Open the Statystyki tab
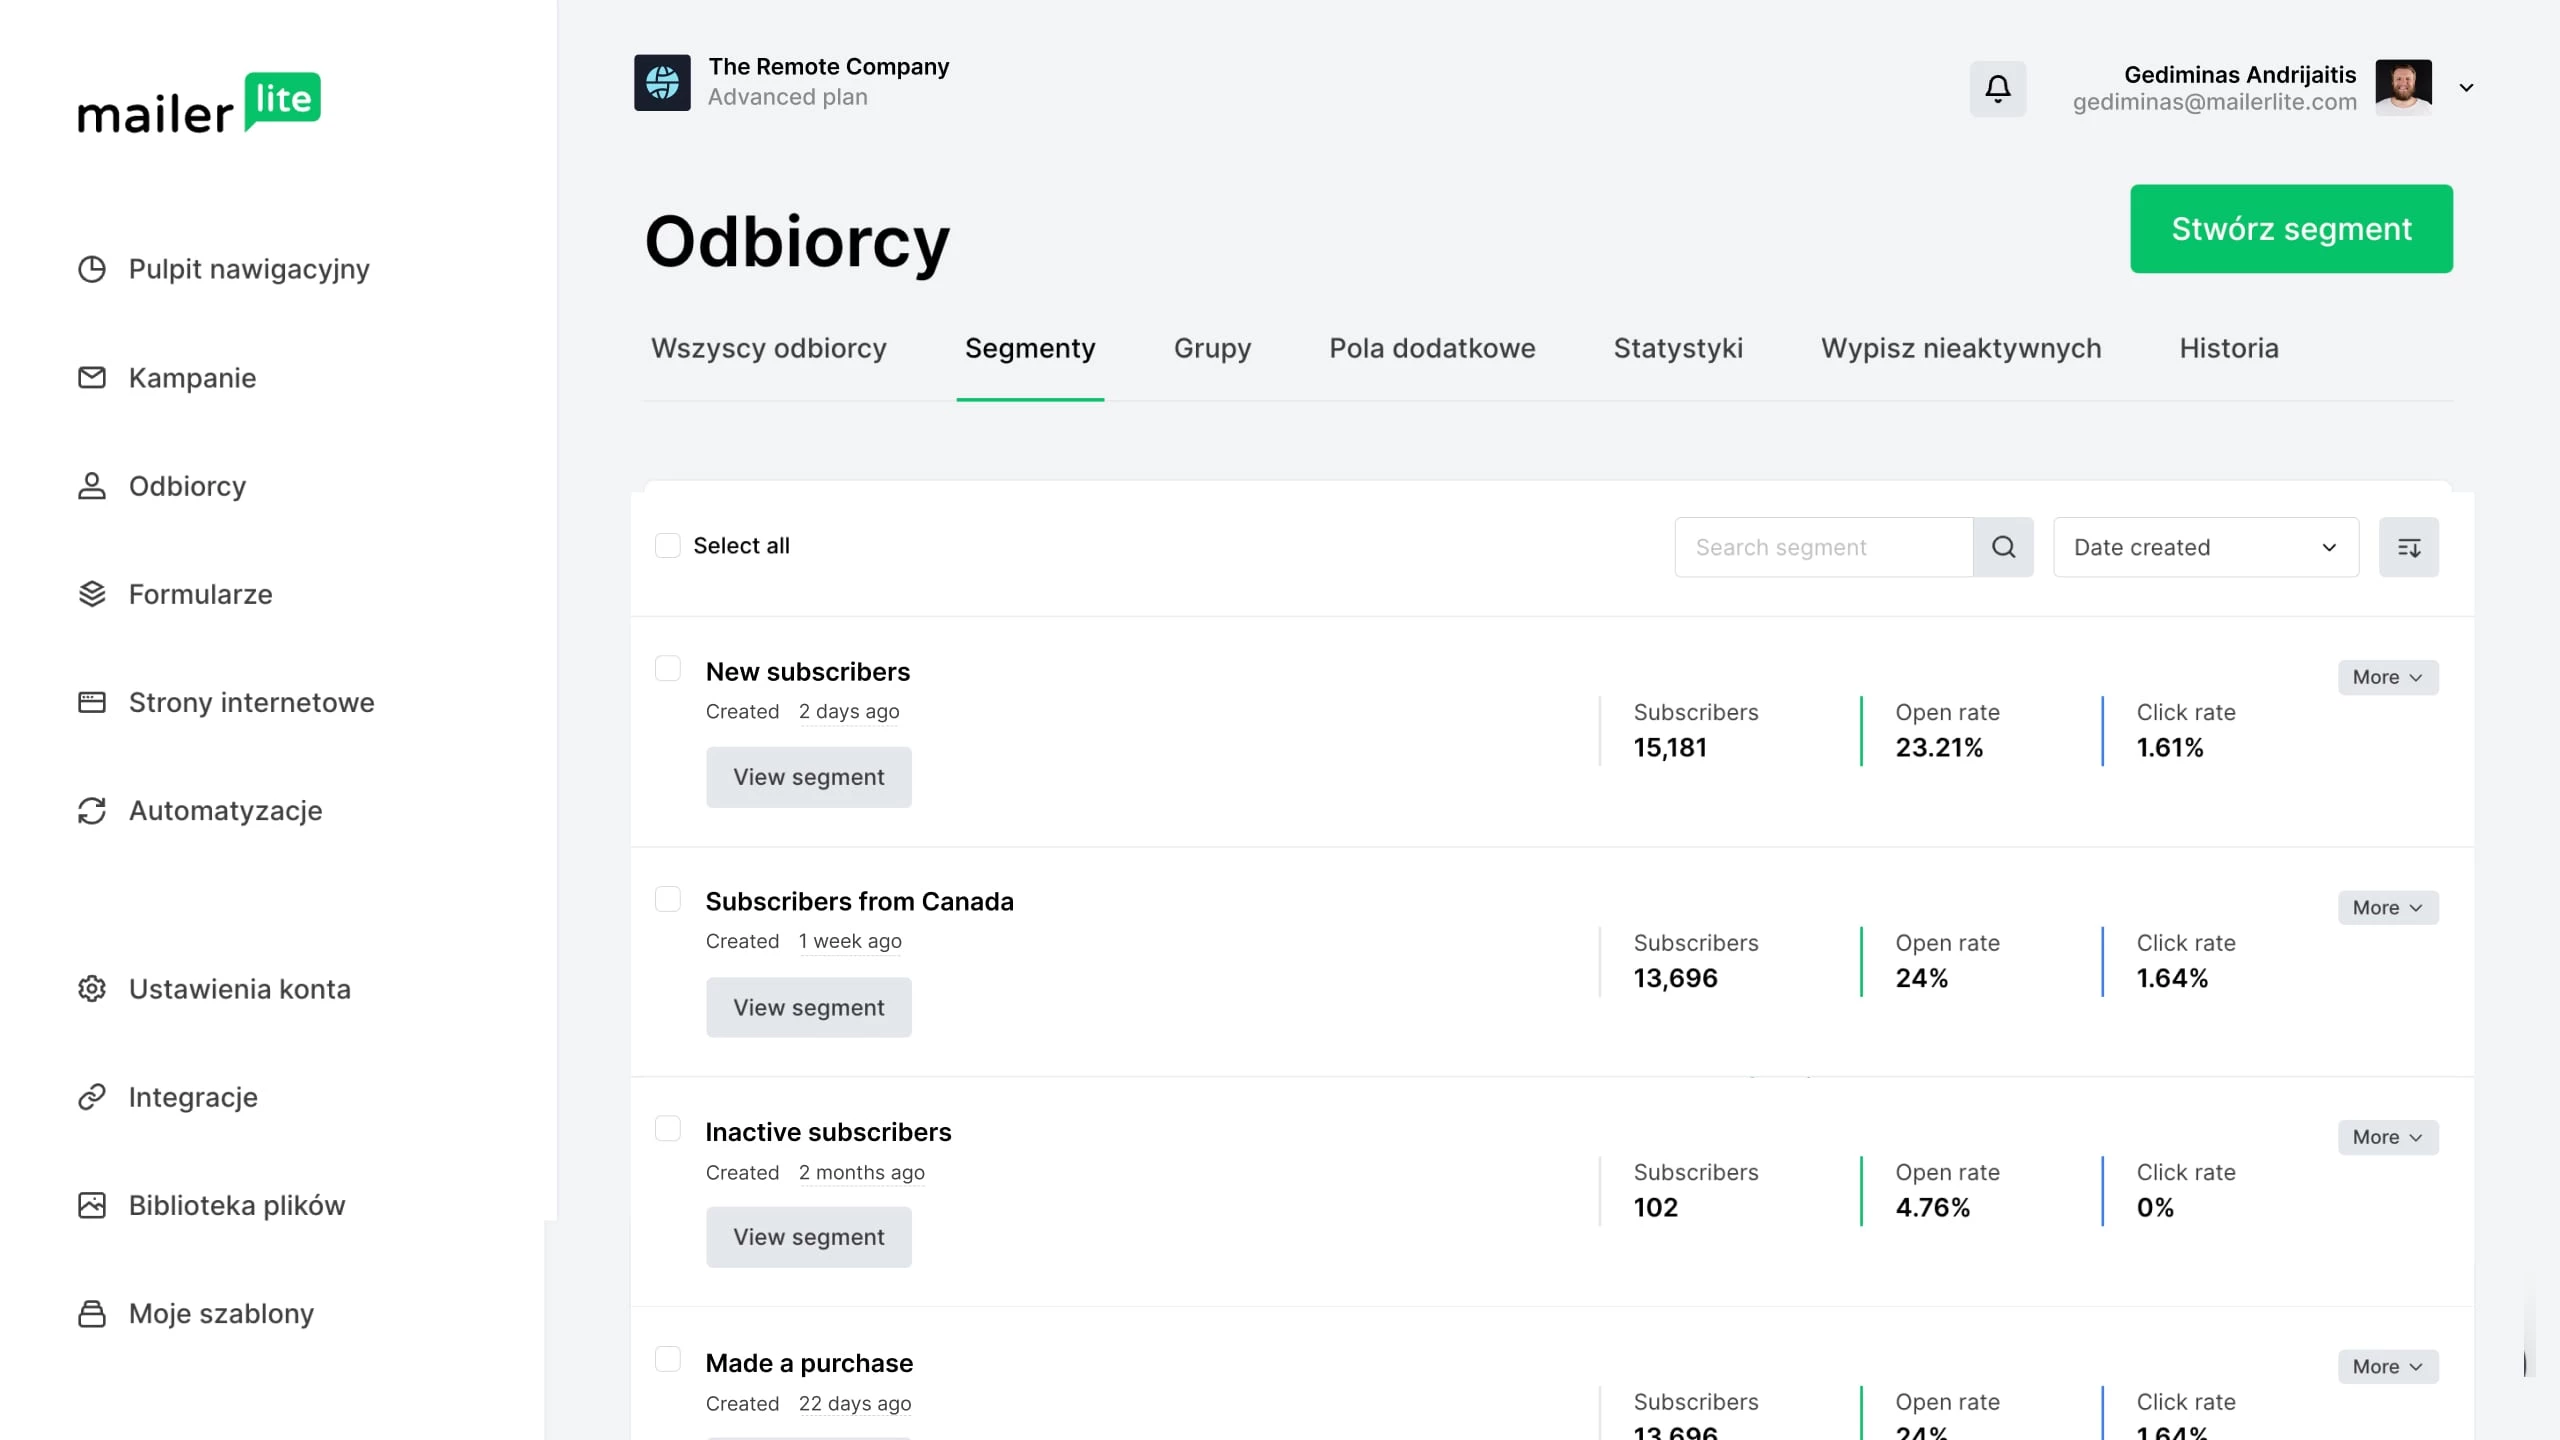 (x=1677, y=348)
